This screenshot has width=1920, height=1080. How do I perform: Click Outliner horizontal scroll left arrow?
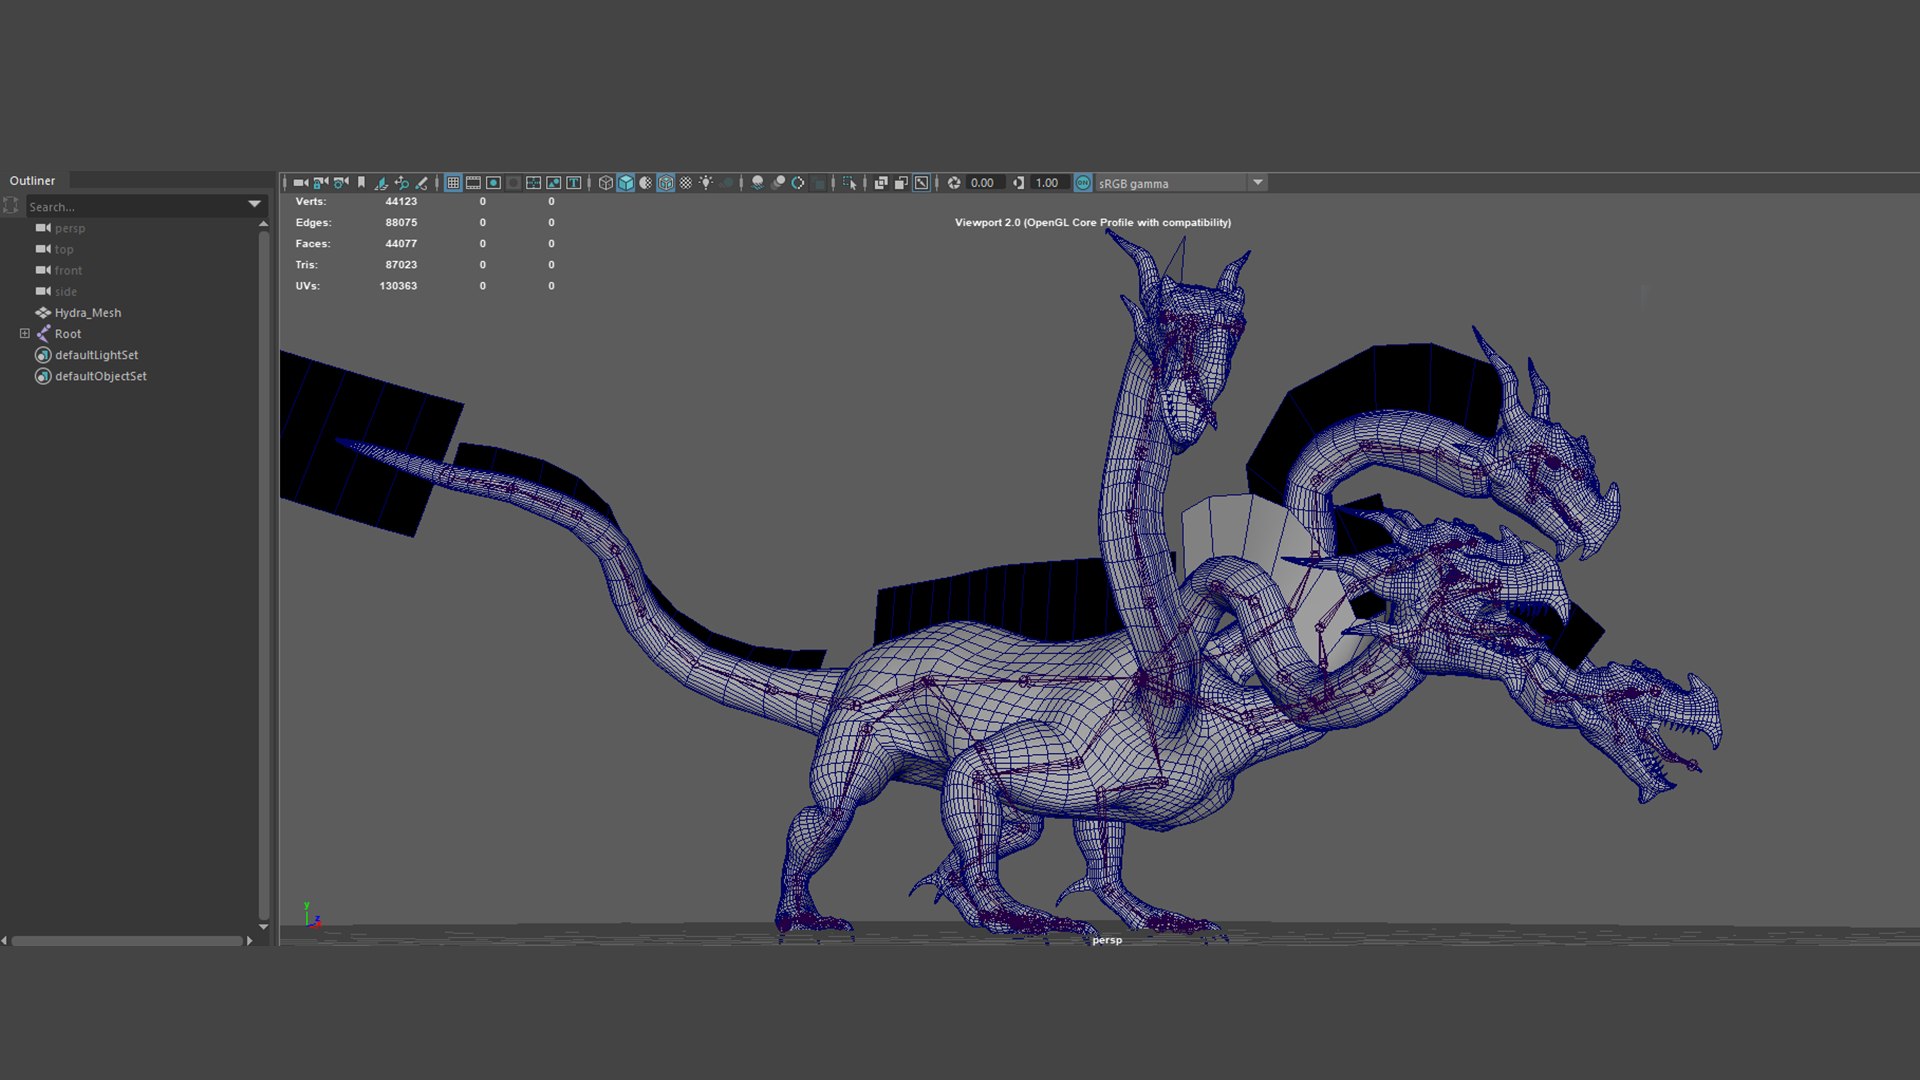pyautogui.click(x=5, y=941)
